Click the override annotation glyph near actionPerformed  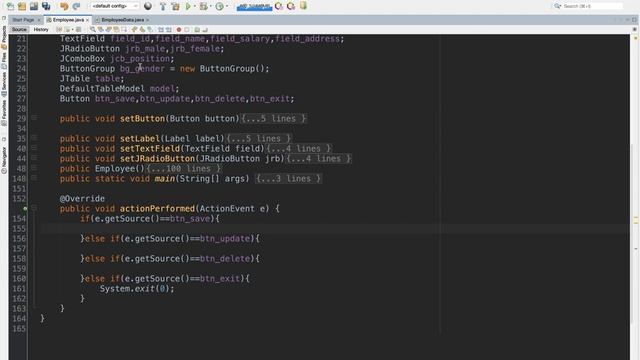25,209
